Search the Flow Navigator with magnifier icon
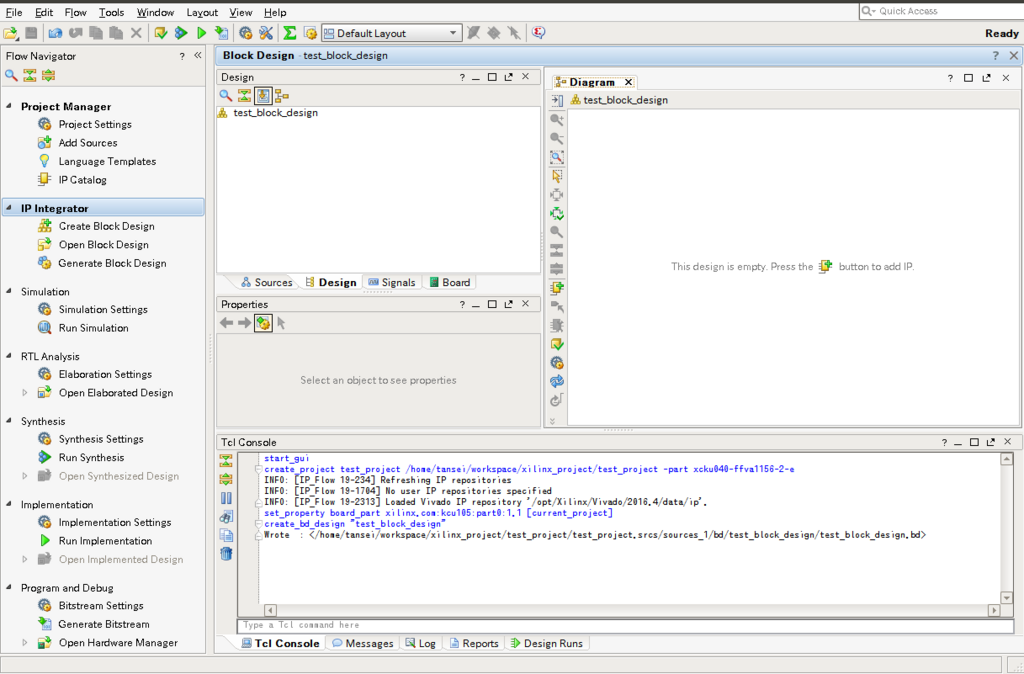The width and height of the screenshot is (1024, 674). tap(11, 76)
